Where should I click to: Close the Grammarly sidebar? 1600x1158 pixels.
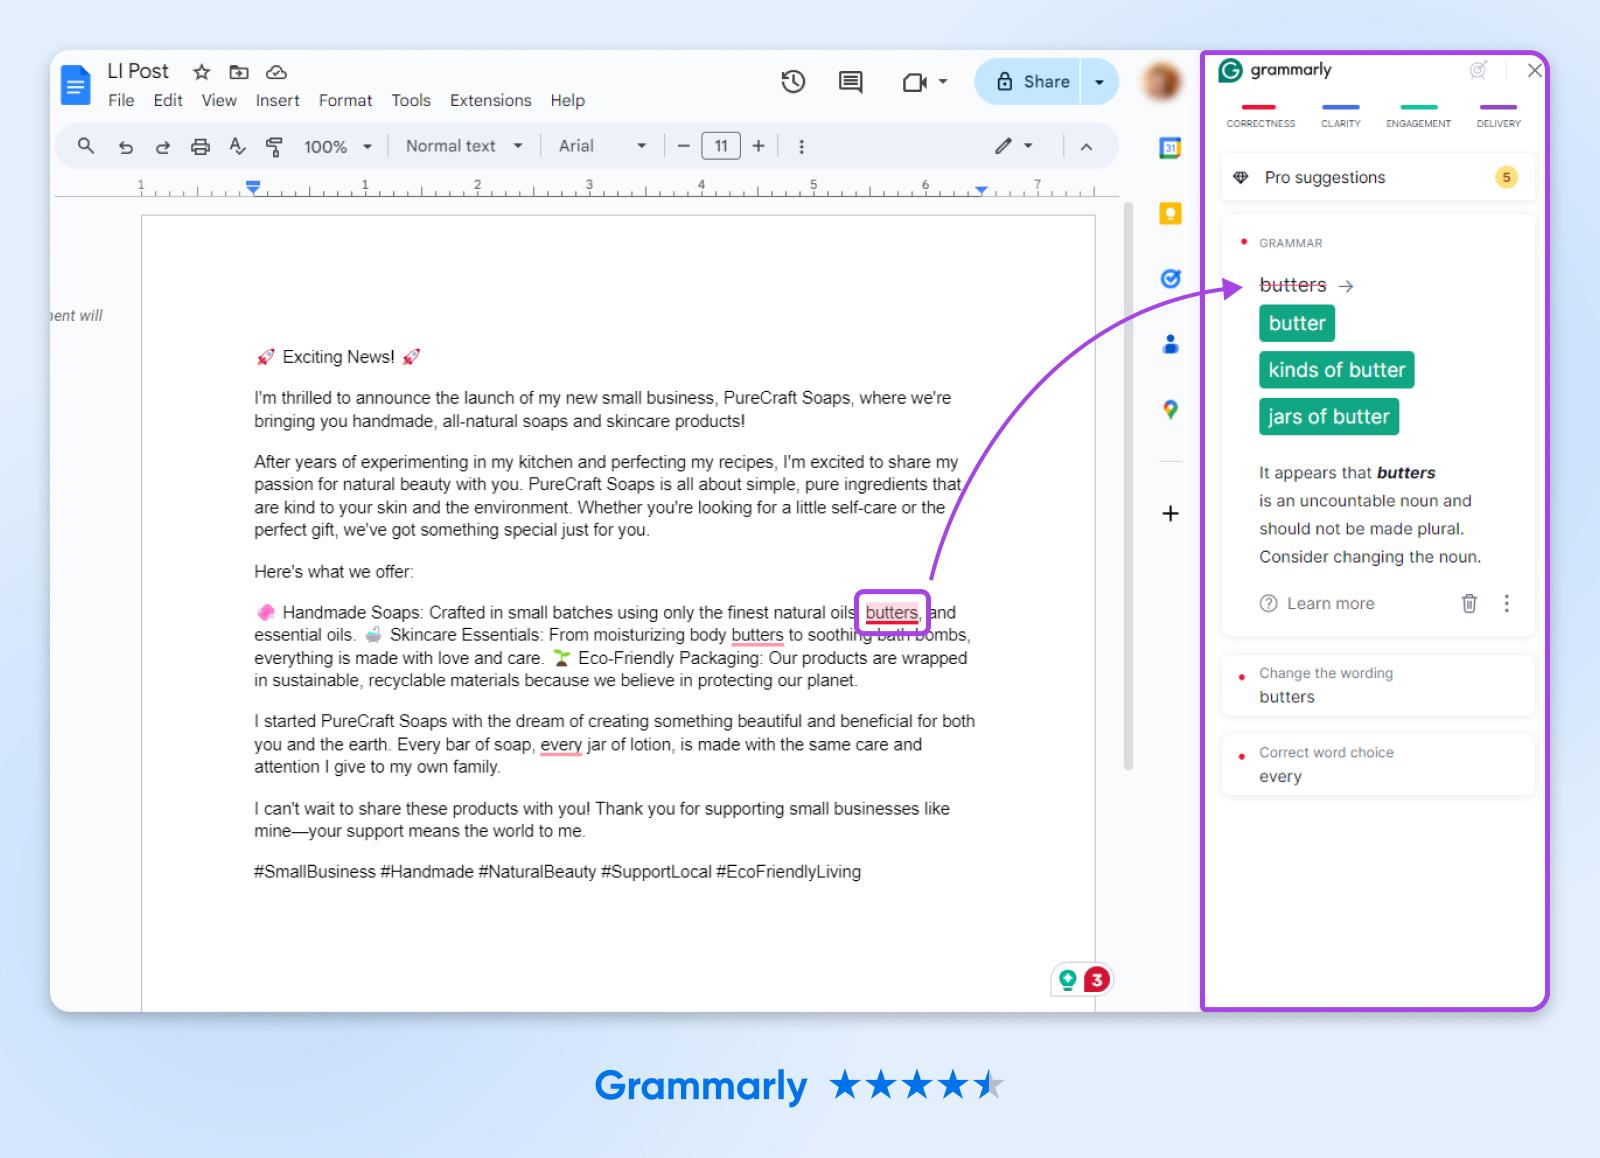[1534, 70]
